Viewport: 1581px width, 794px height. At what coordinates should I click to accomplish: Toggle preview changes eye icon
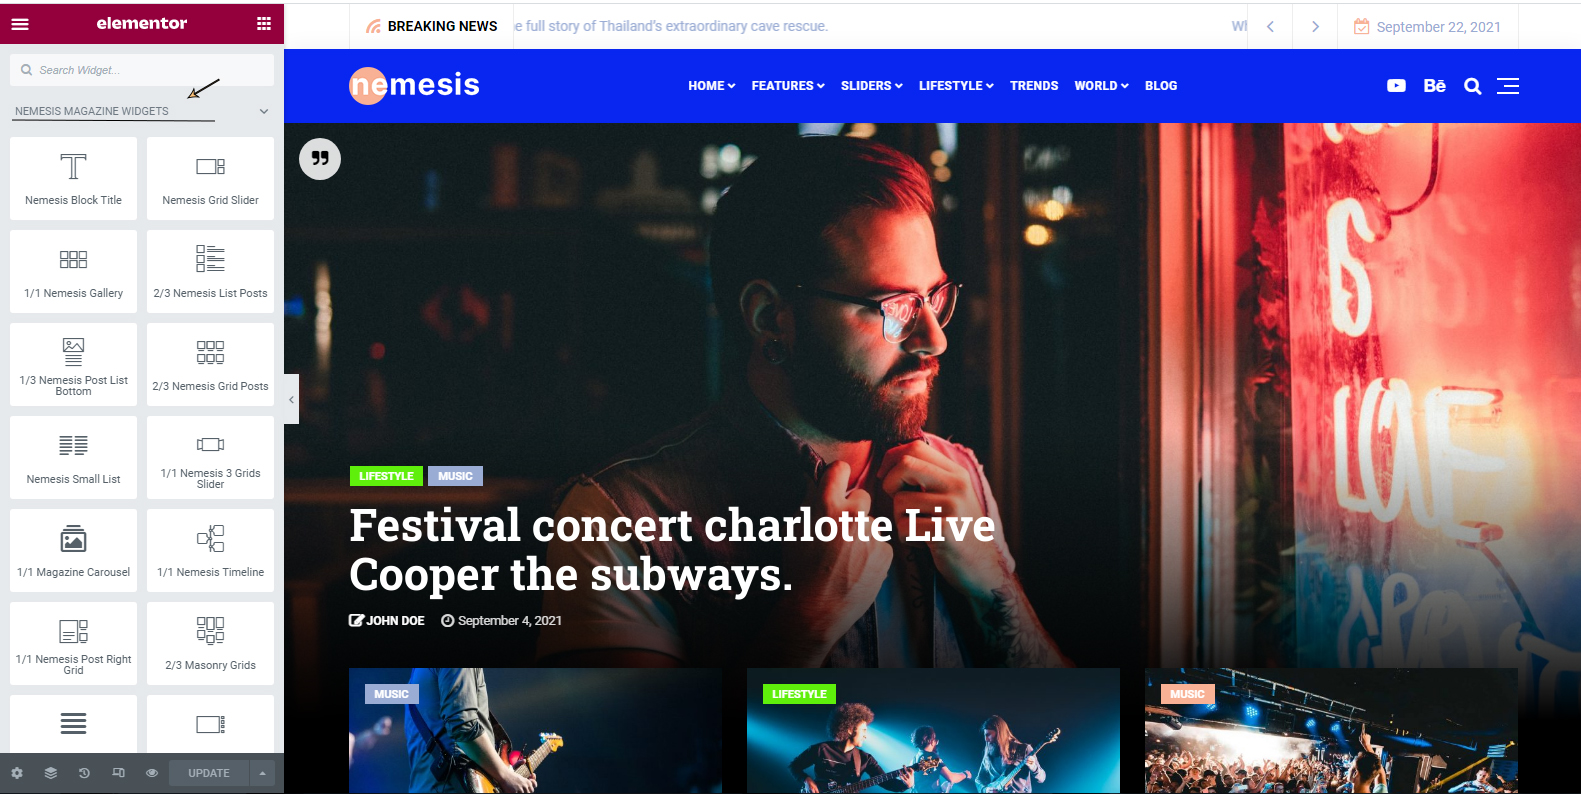click(x=152, y=773)
